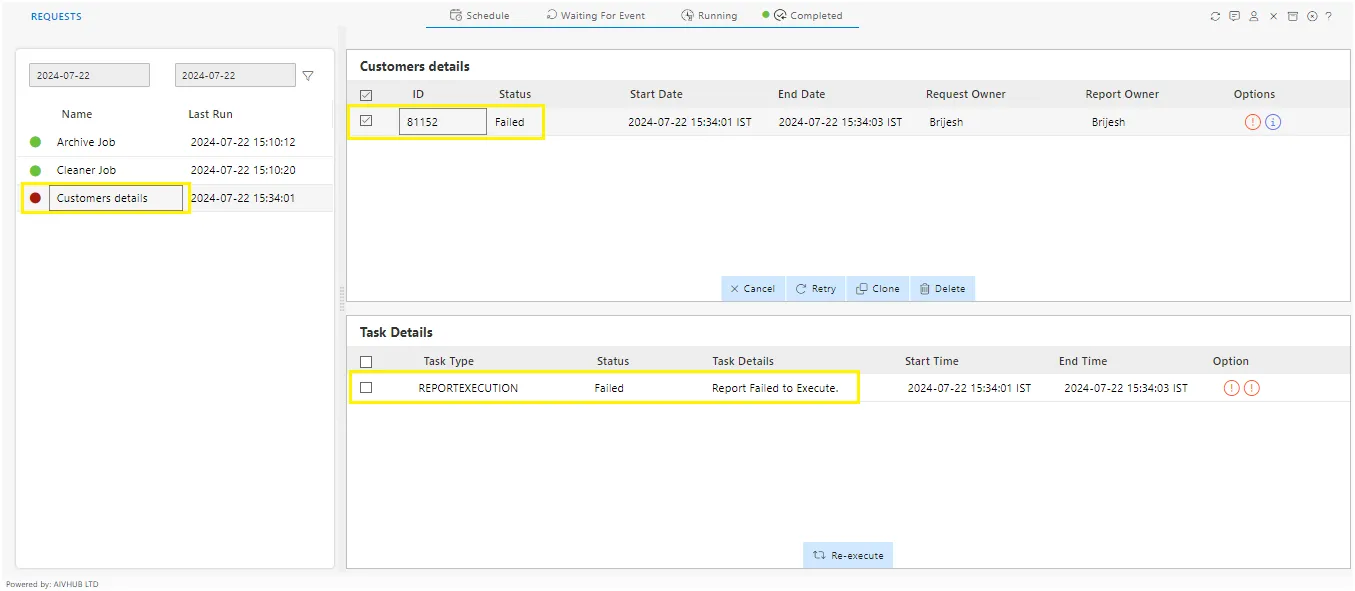Viewport: 1355px width, 591px height.
Task: Click the archive box icon in top toolbar
Action: (1292, 16)
